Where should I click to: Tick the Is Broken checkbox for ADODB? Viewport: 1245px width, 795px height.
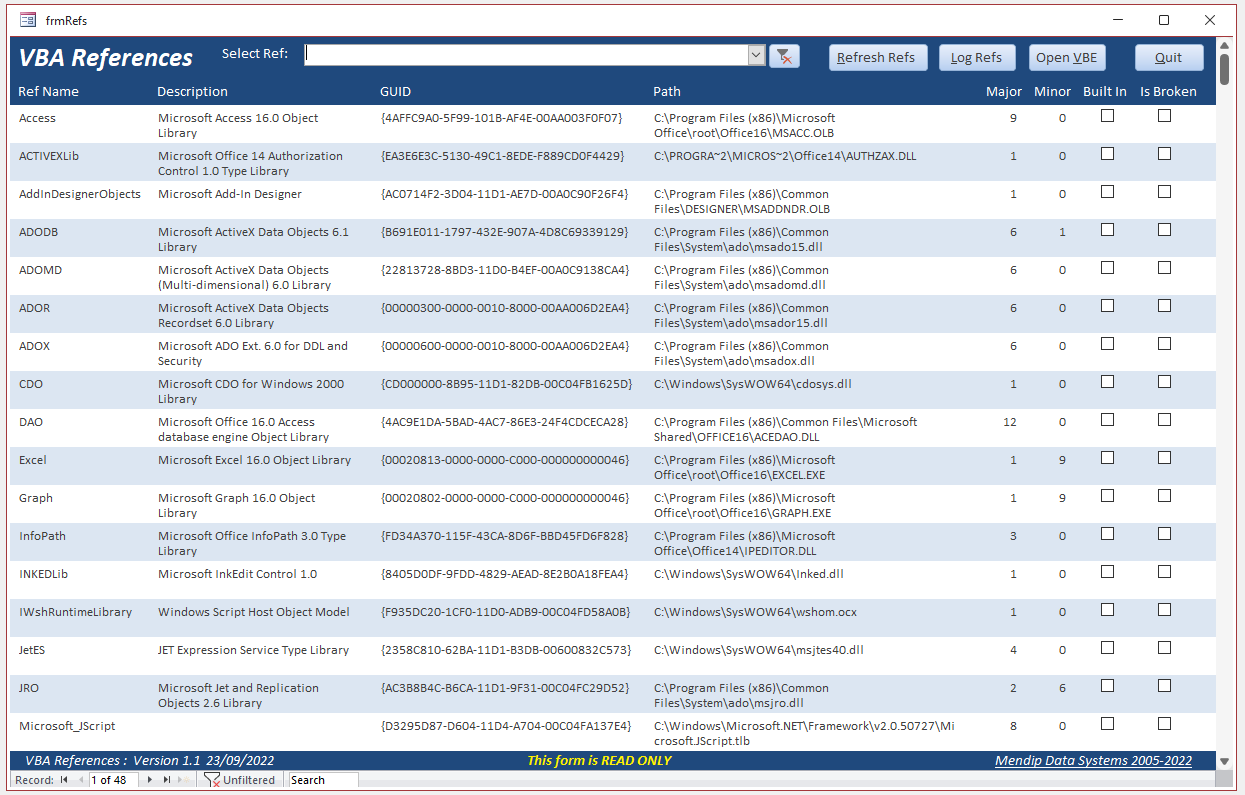click(1164, 230)
